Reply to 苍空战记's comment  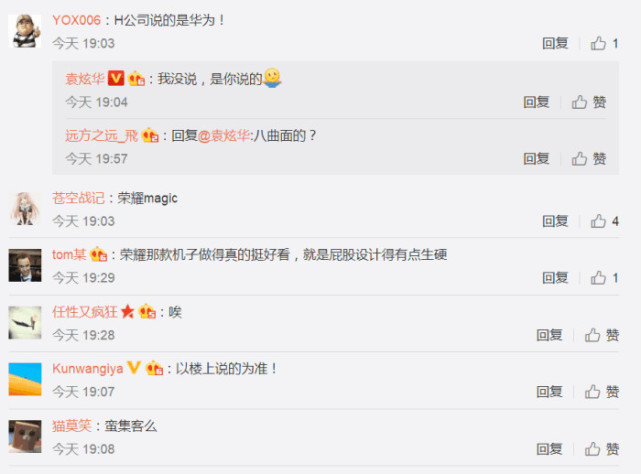pyautogui.click(x=555, y=221)
